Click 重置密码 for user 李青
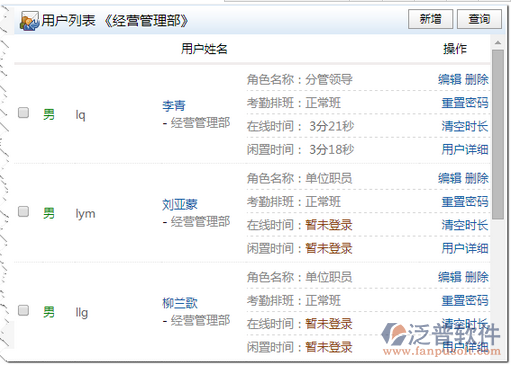511x367 pixels. click(465, 103)
